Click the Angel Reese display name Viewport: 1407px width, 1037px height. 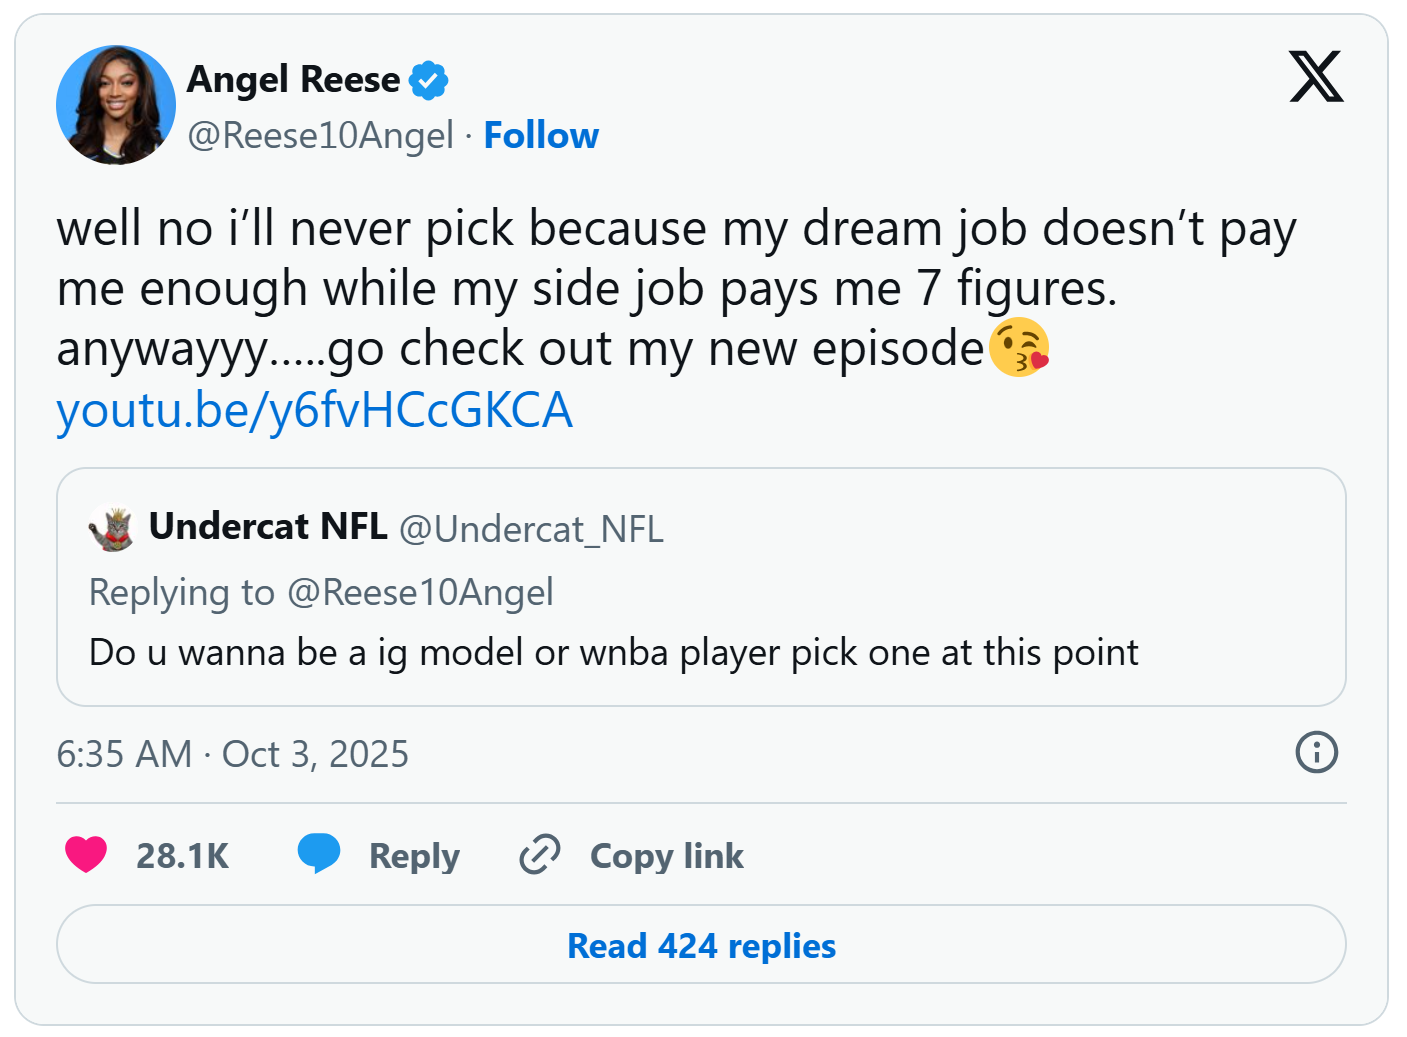[293, 79]
